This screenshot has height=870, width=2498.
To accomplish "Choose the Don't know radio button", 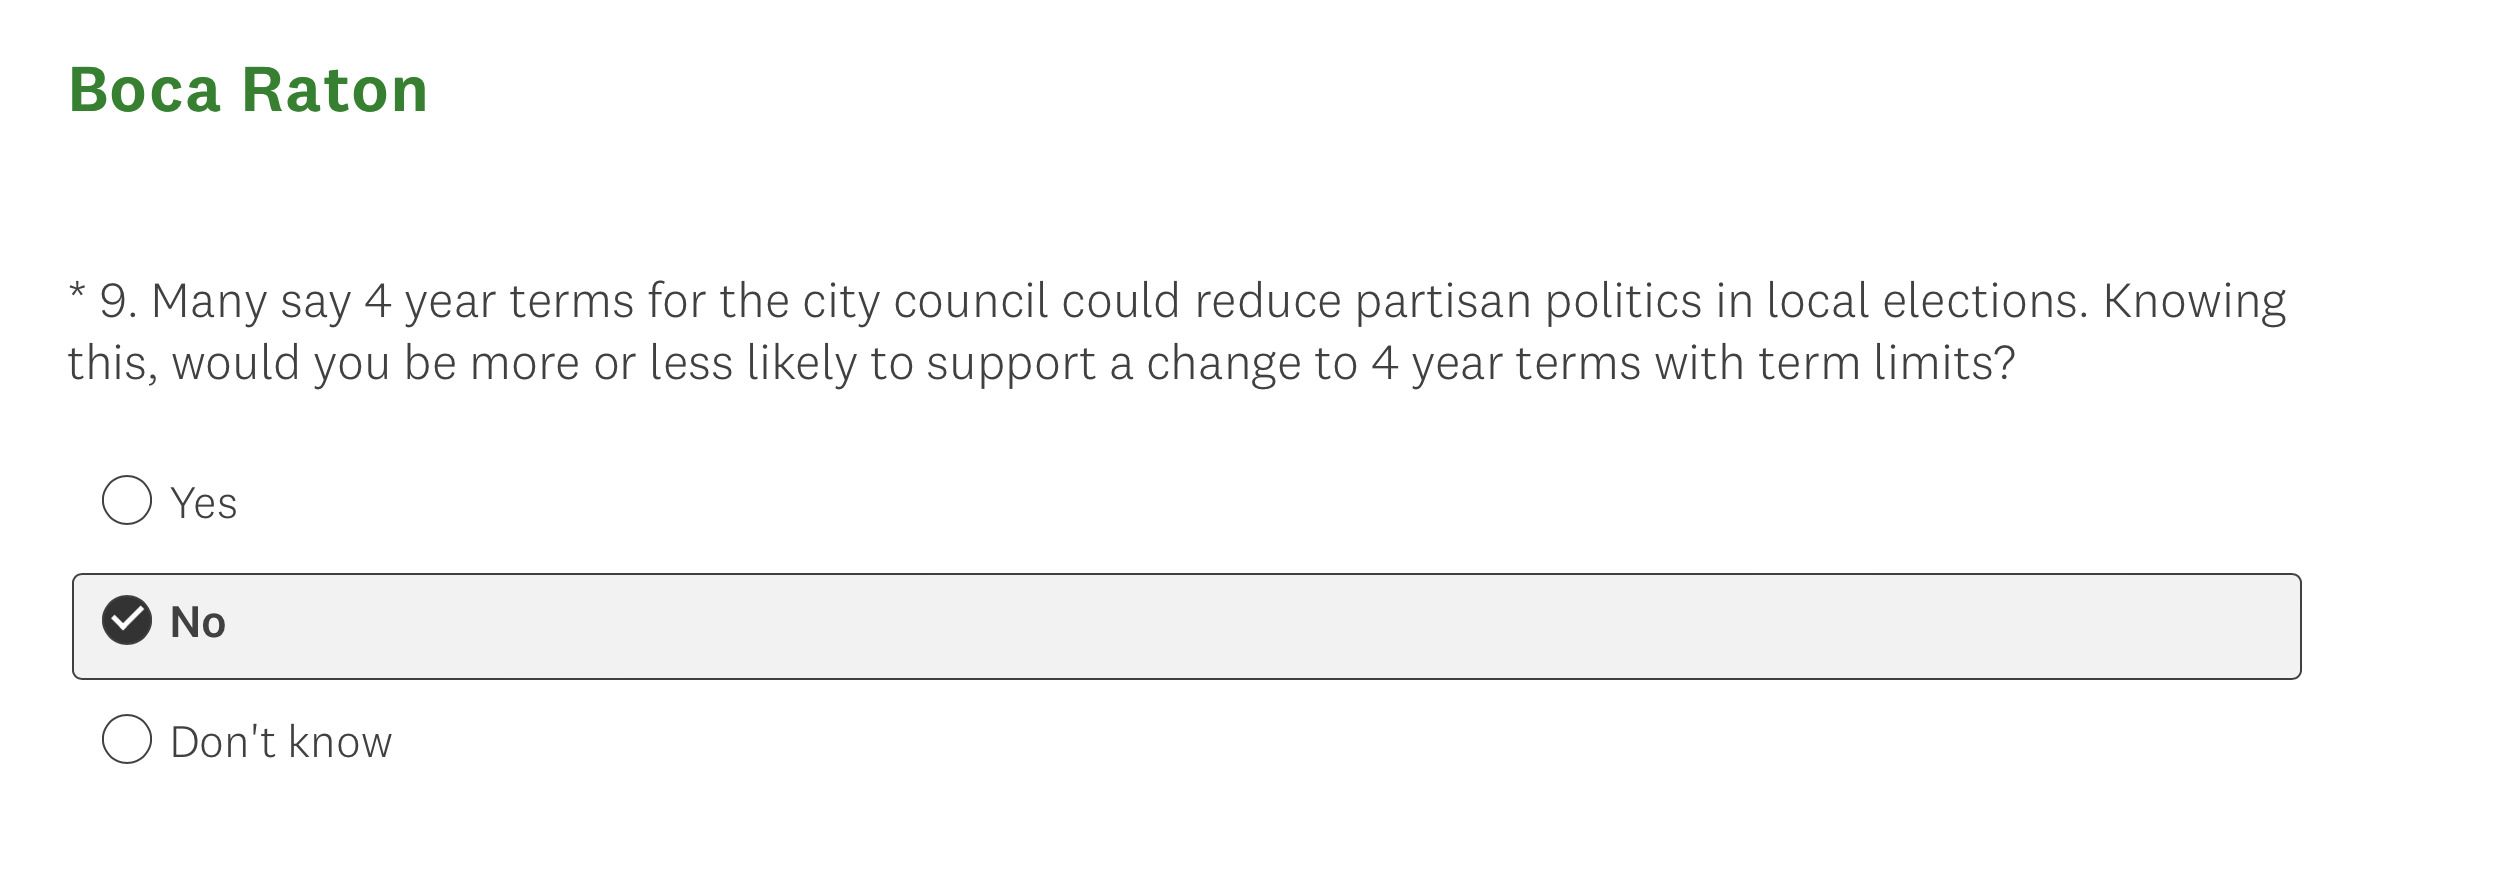I will pos(127,739).
